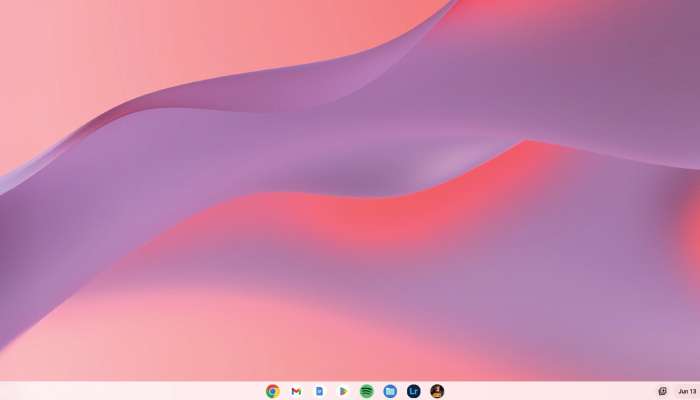Click empty shelf space between avatar and Tote

point(550,391)
